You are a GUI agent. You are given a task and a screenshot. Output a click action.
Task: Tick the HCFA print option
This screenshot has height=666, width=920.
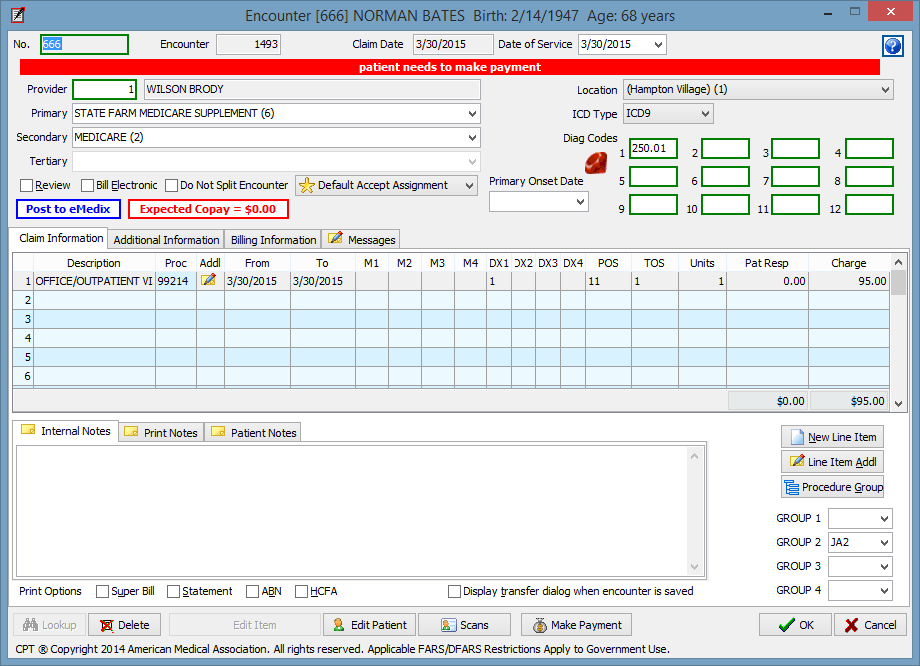click(301, 591)
